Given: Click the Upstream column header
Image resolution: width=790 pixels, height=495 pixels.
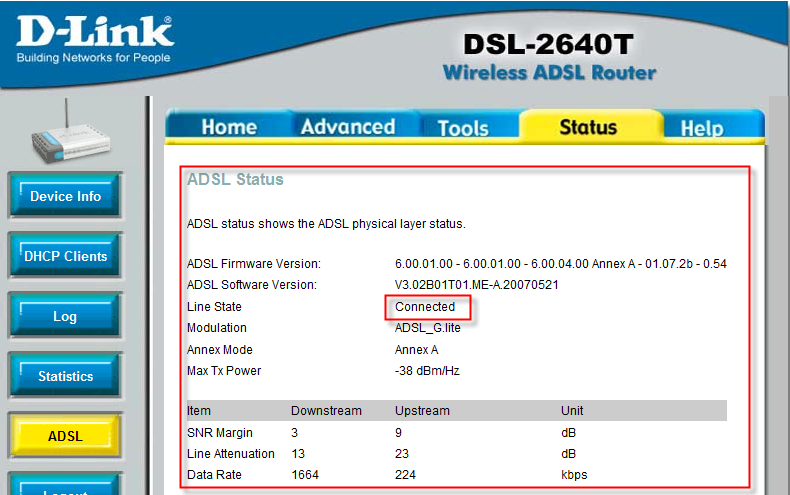Looking at the screenshot, I should (x=422, y=411).
